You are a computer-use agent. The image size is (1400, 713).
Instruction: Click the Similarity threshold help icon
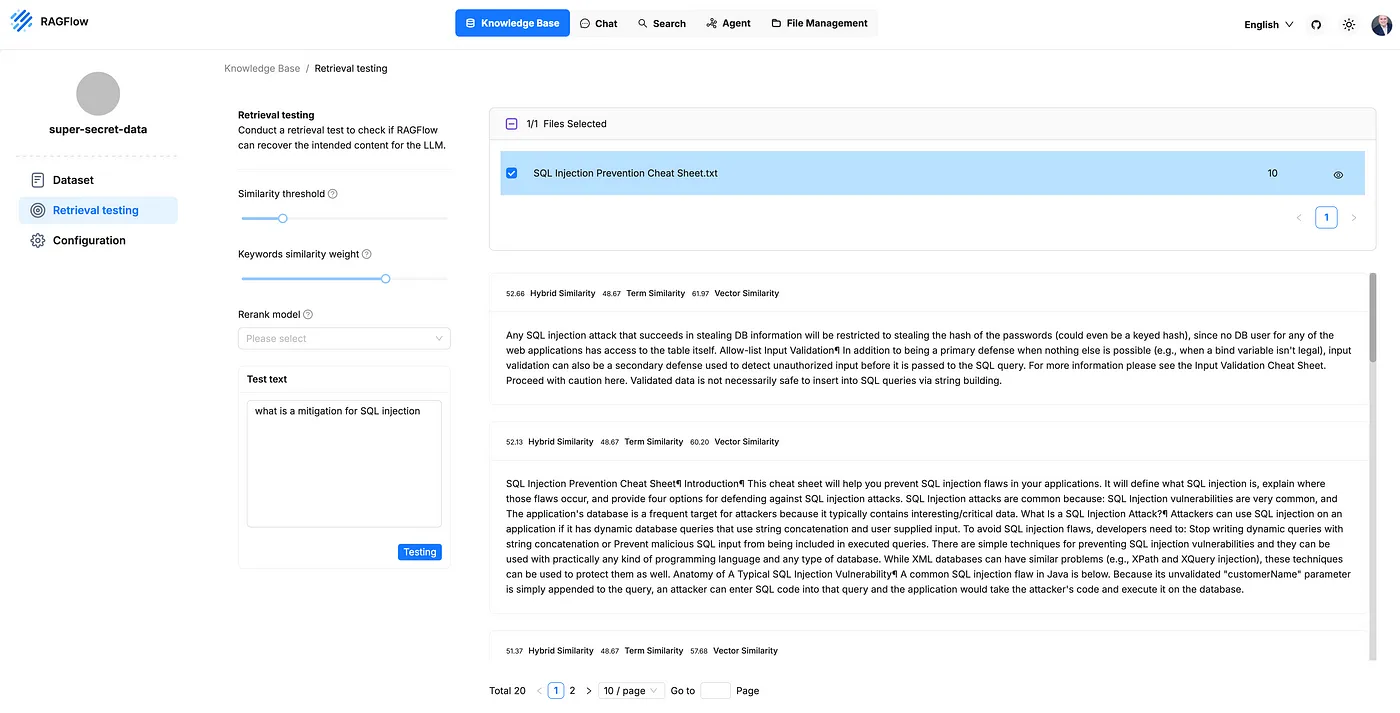(333, 194)
